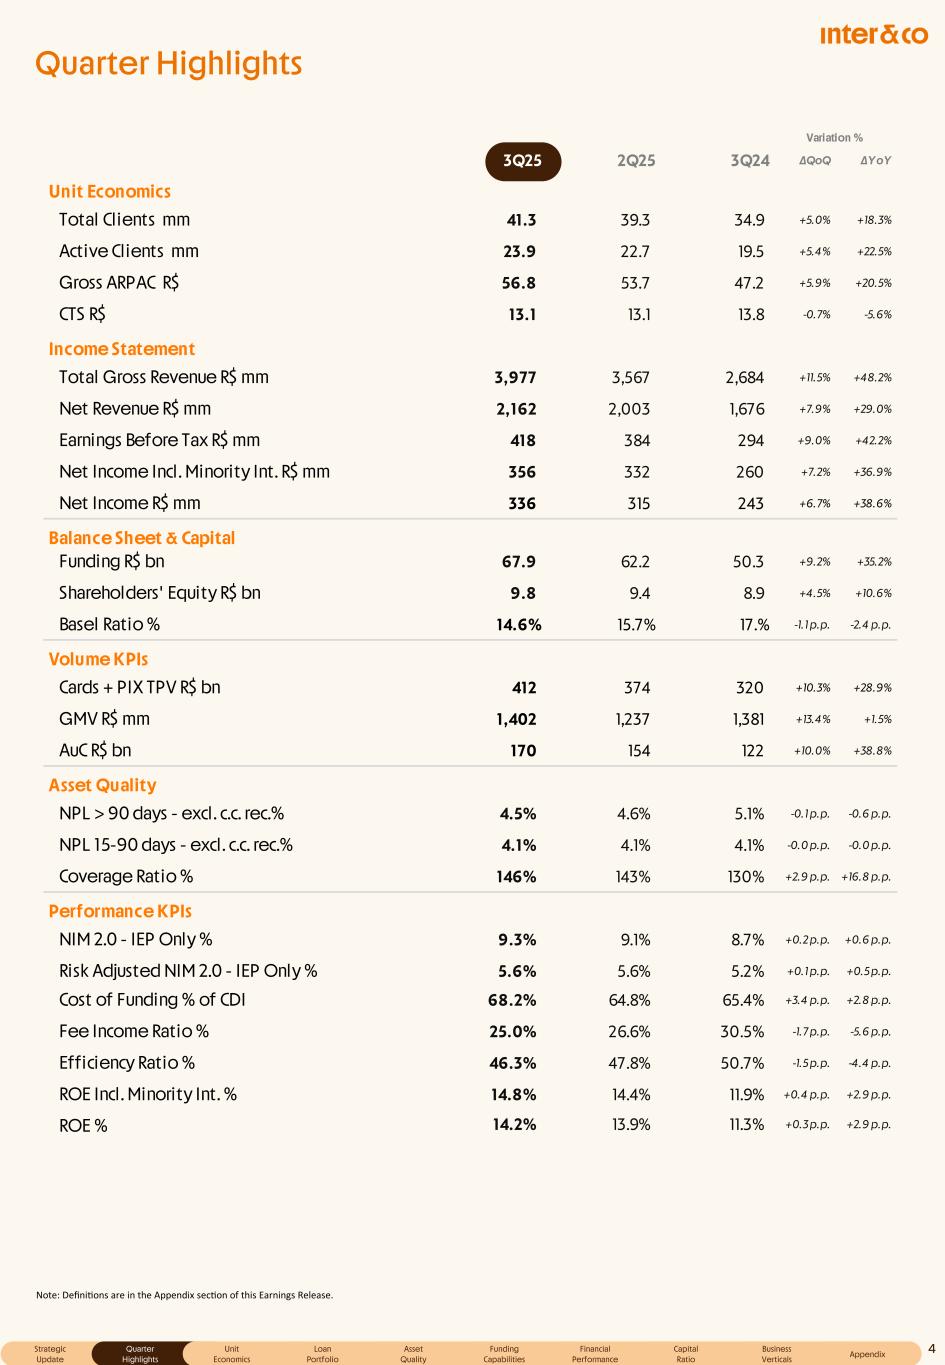Open the Strategic Update tab
The image size is (945, 1365).
click(50, 1354)
